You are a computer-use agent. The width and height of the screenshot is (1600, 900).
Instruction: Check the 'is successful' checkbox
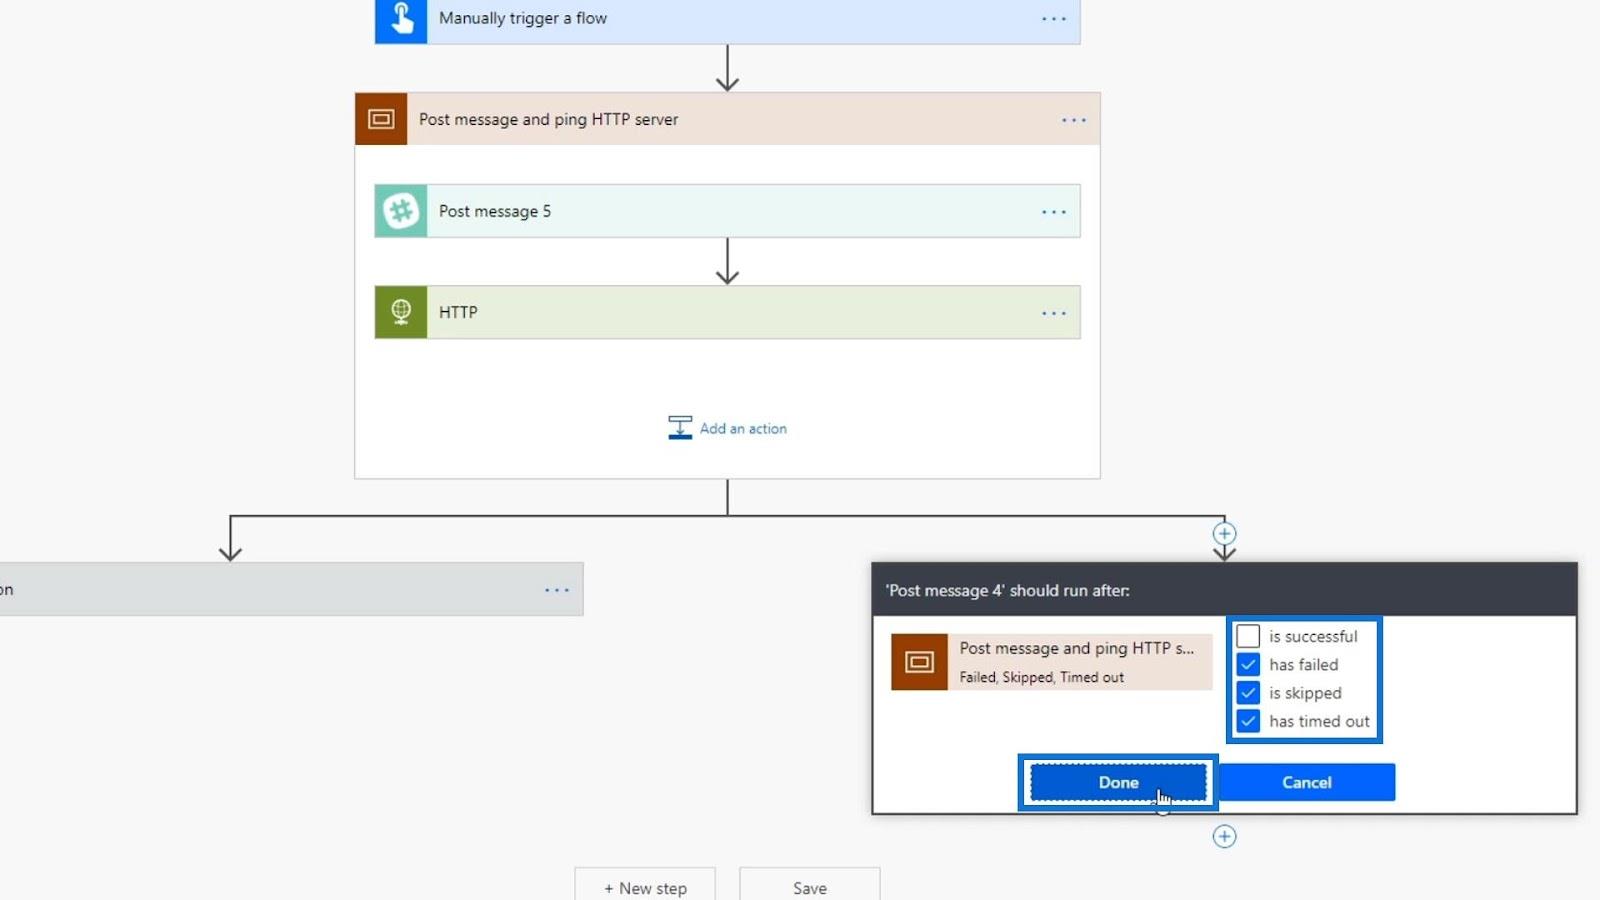click(1248, 636)
